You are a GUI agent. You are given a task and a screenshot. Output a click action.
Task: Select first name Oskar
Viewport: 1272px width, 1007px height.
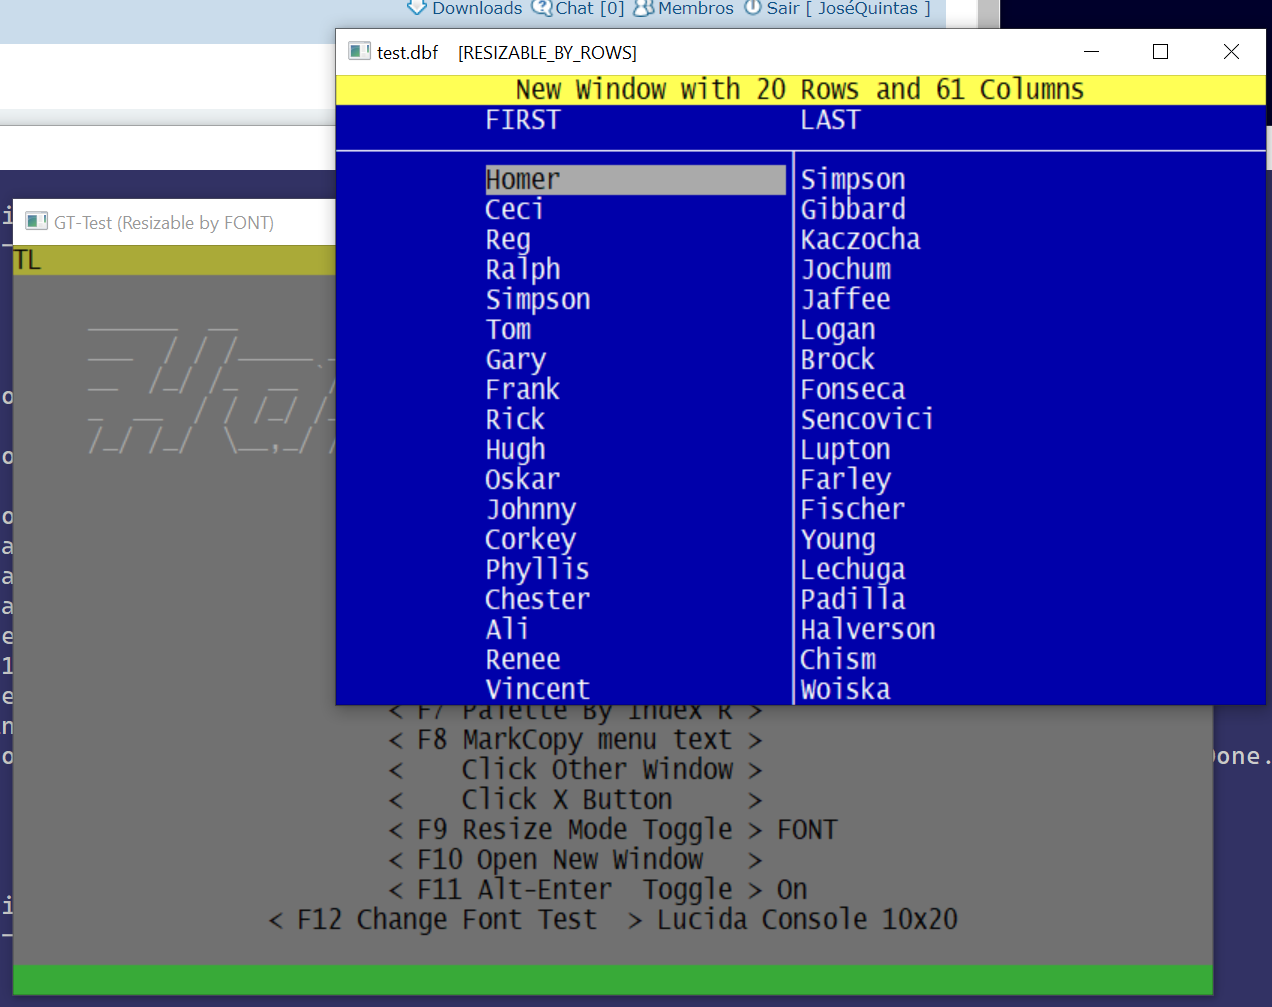coord(523,480)
